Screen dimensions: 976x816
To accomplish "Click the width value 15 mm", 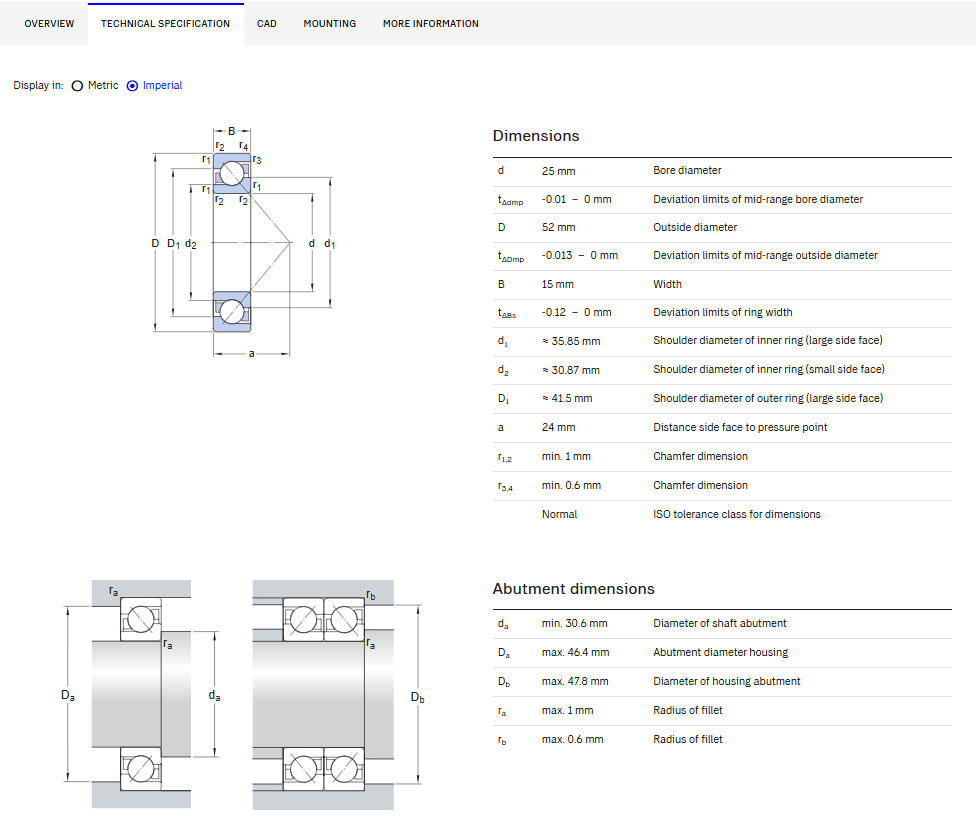I will pos(558,284).
